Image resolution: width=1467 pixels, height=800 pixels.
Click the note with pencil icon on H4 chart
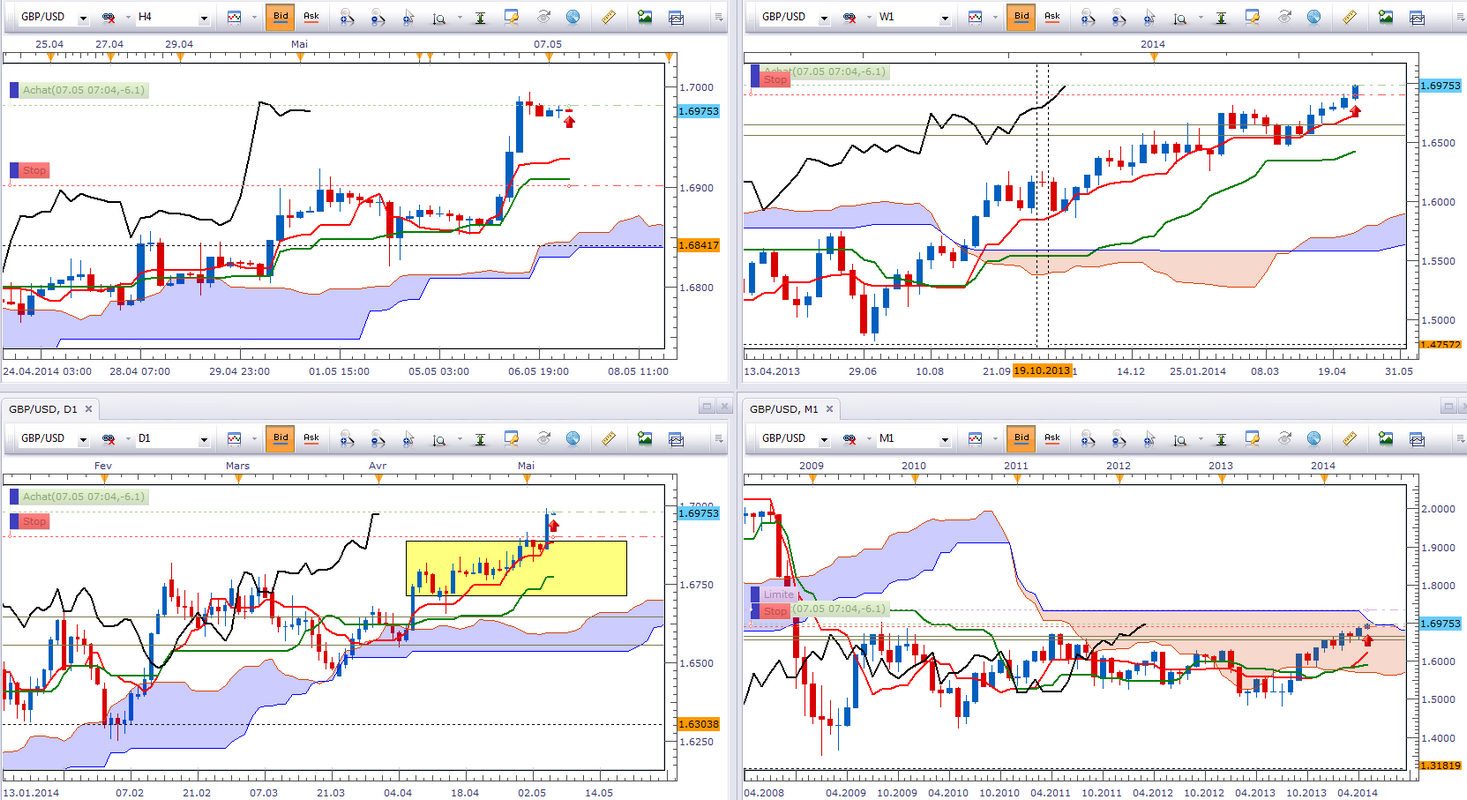coord(511,17)
